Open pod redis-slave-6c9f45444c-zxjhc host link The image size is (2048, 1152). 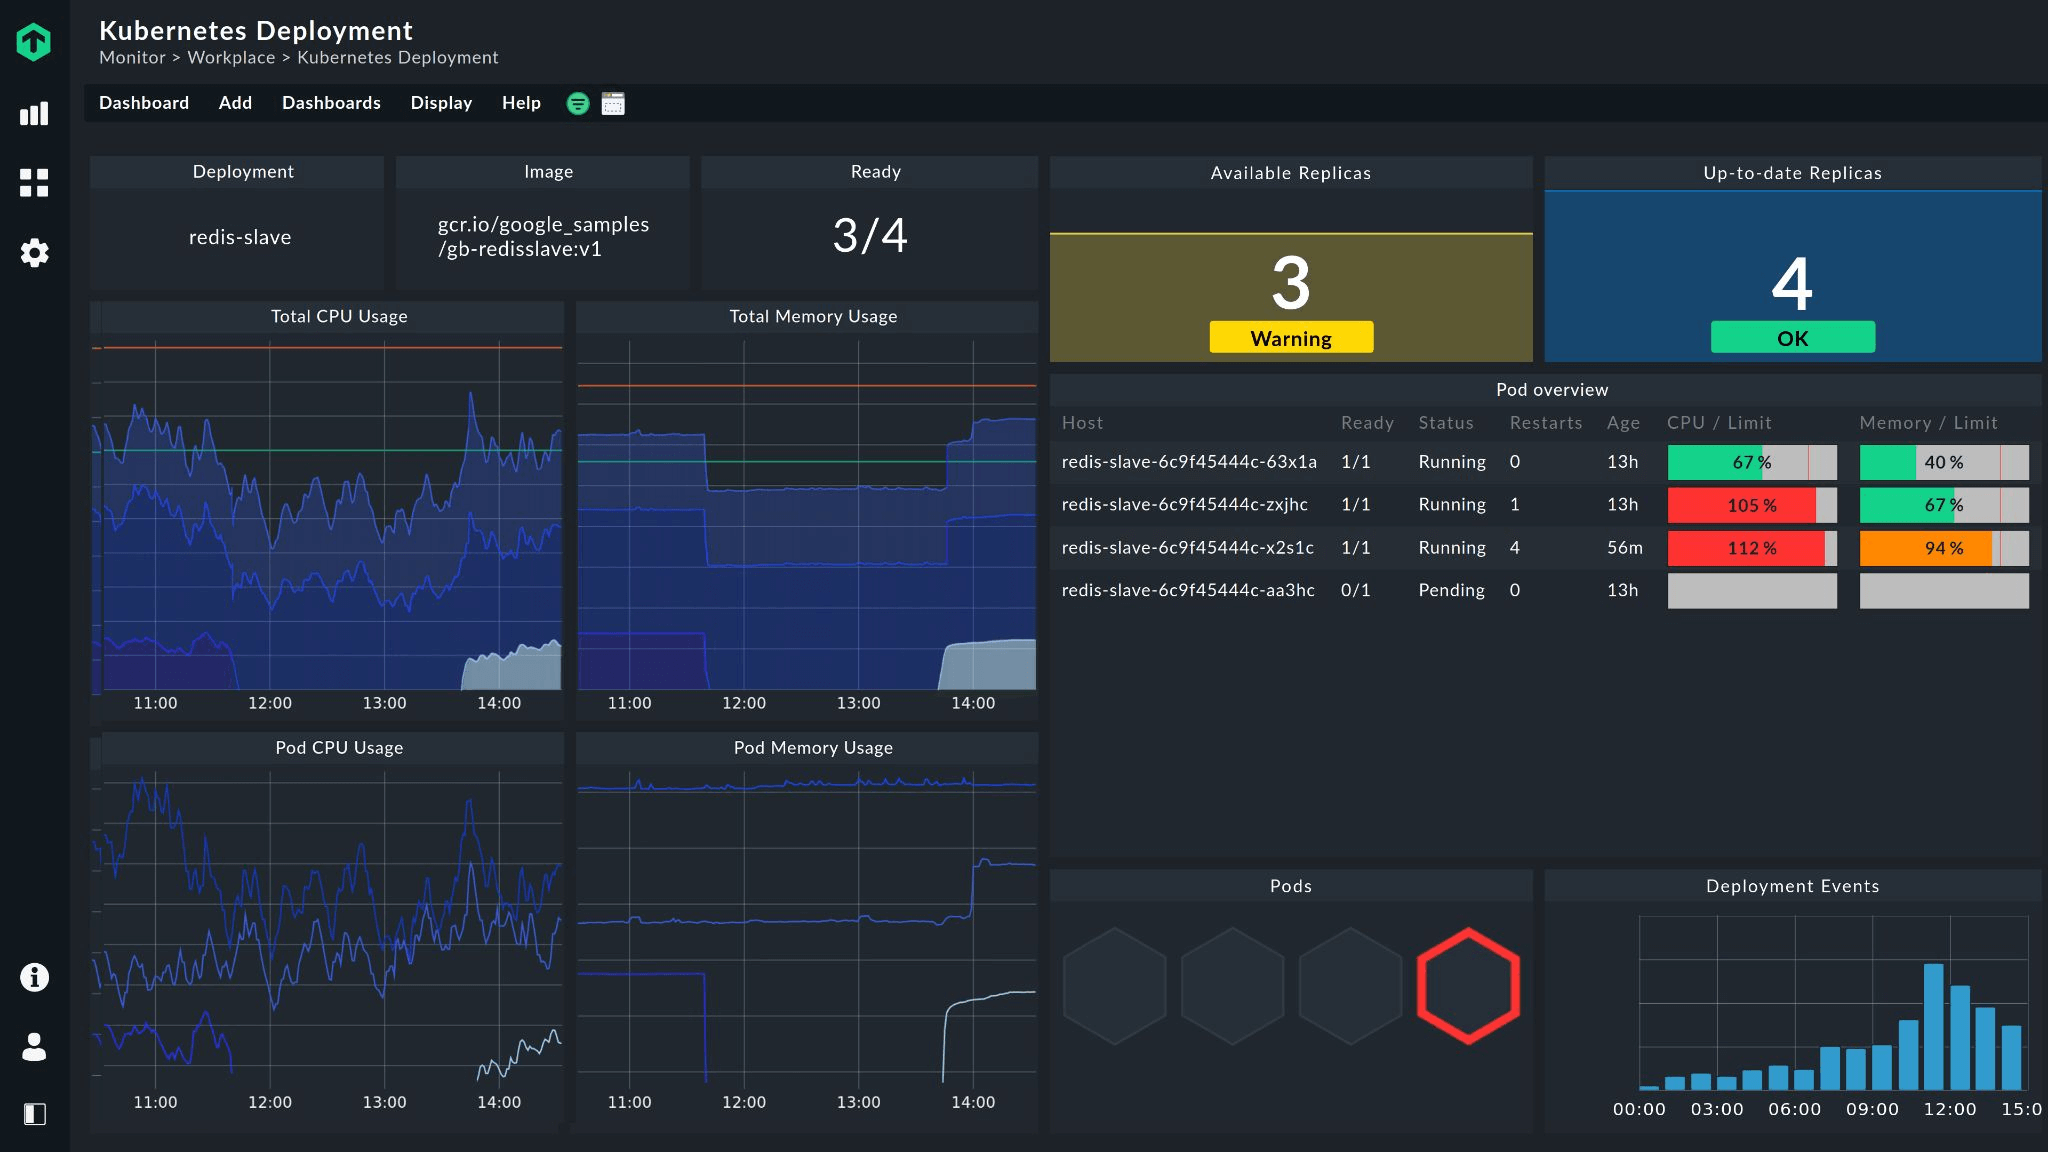(x=1184, y=505)
